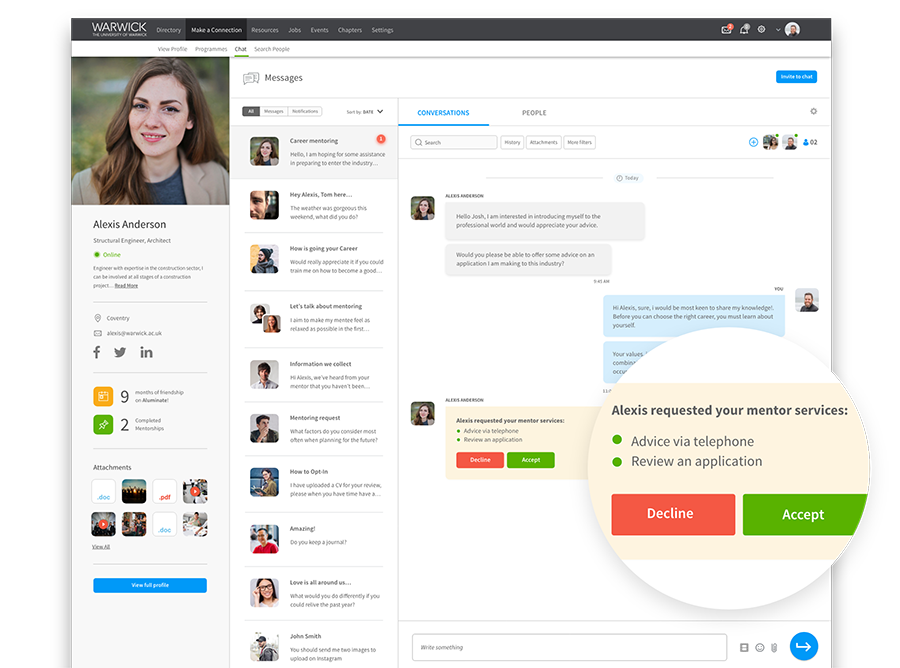Image resolution: width=900 pixels, height=668 pixels.
Task: Accept the mentor request in the chat
Action: pyautogui.click(x=530, y=460)
